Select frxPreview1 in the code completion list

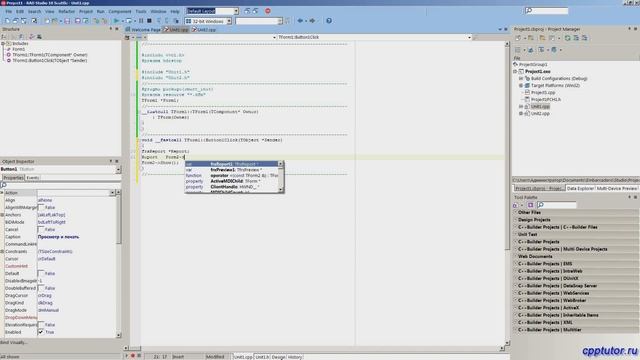point(233,170)
